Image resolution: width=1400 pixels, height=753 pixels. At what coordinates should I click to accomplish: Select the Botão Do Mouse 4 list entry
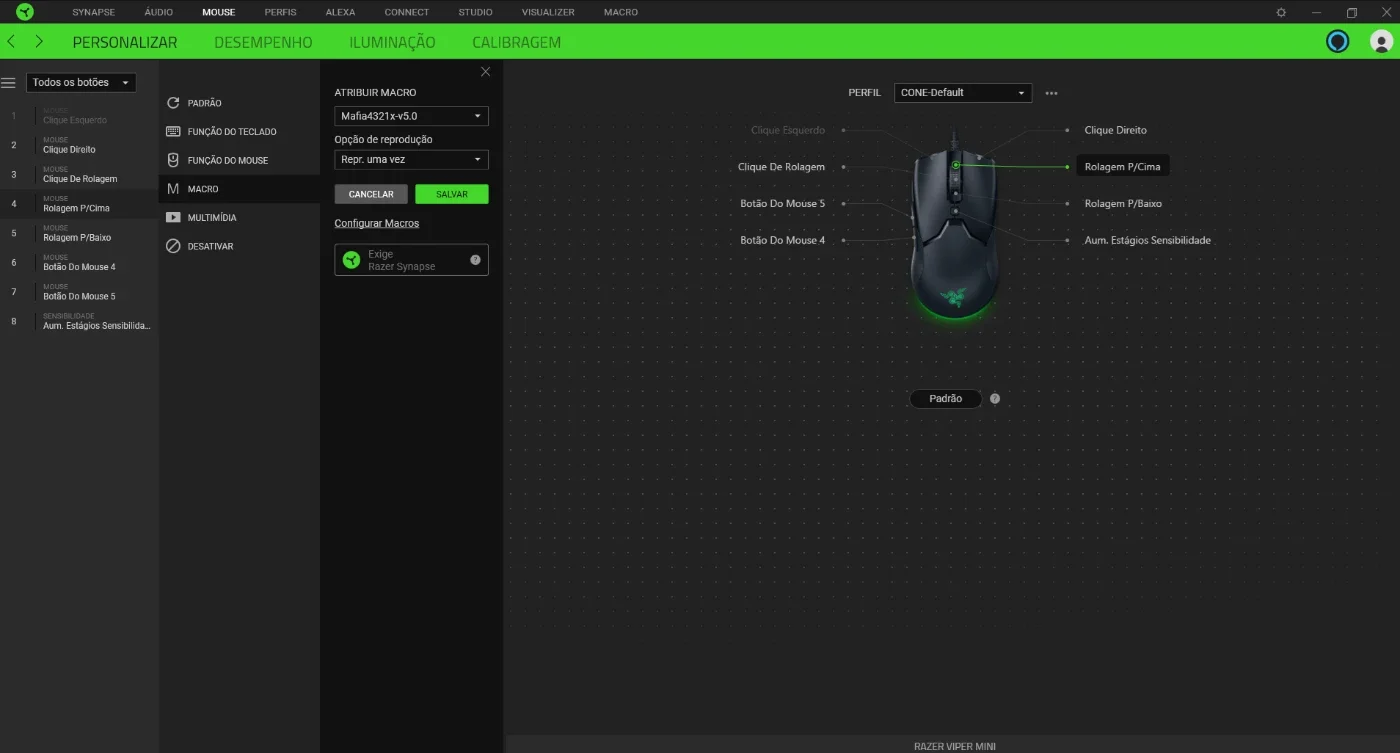(79, 263)
